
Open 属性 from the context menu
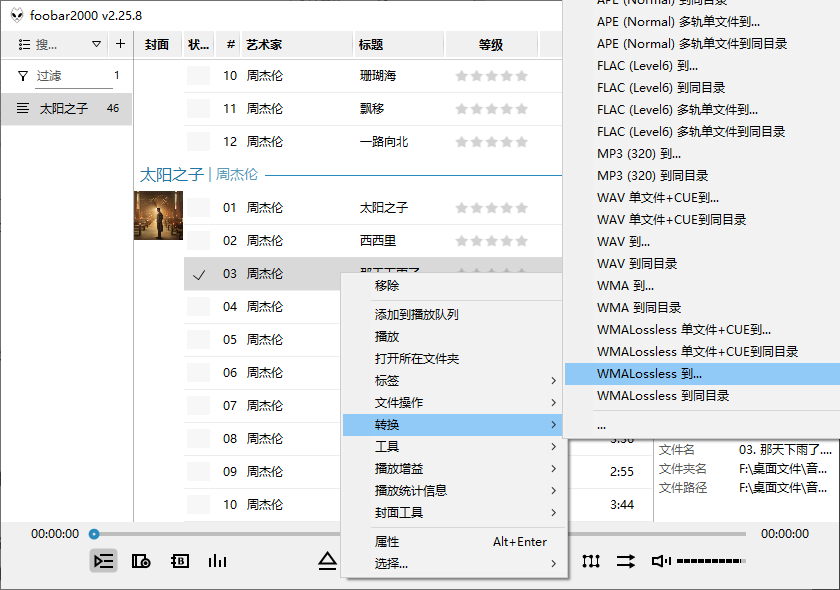[452, 541]
